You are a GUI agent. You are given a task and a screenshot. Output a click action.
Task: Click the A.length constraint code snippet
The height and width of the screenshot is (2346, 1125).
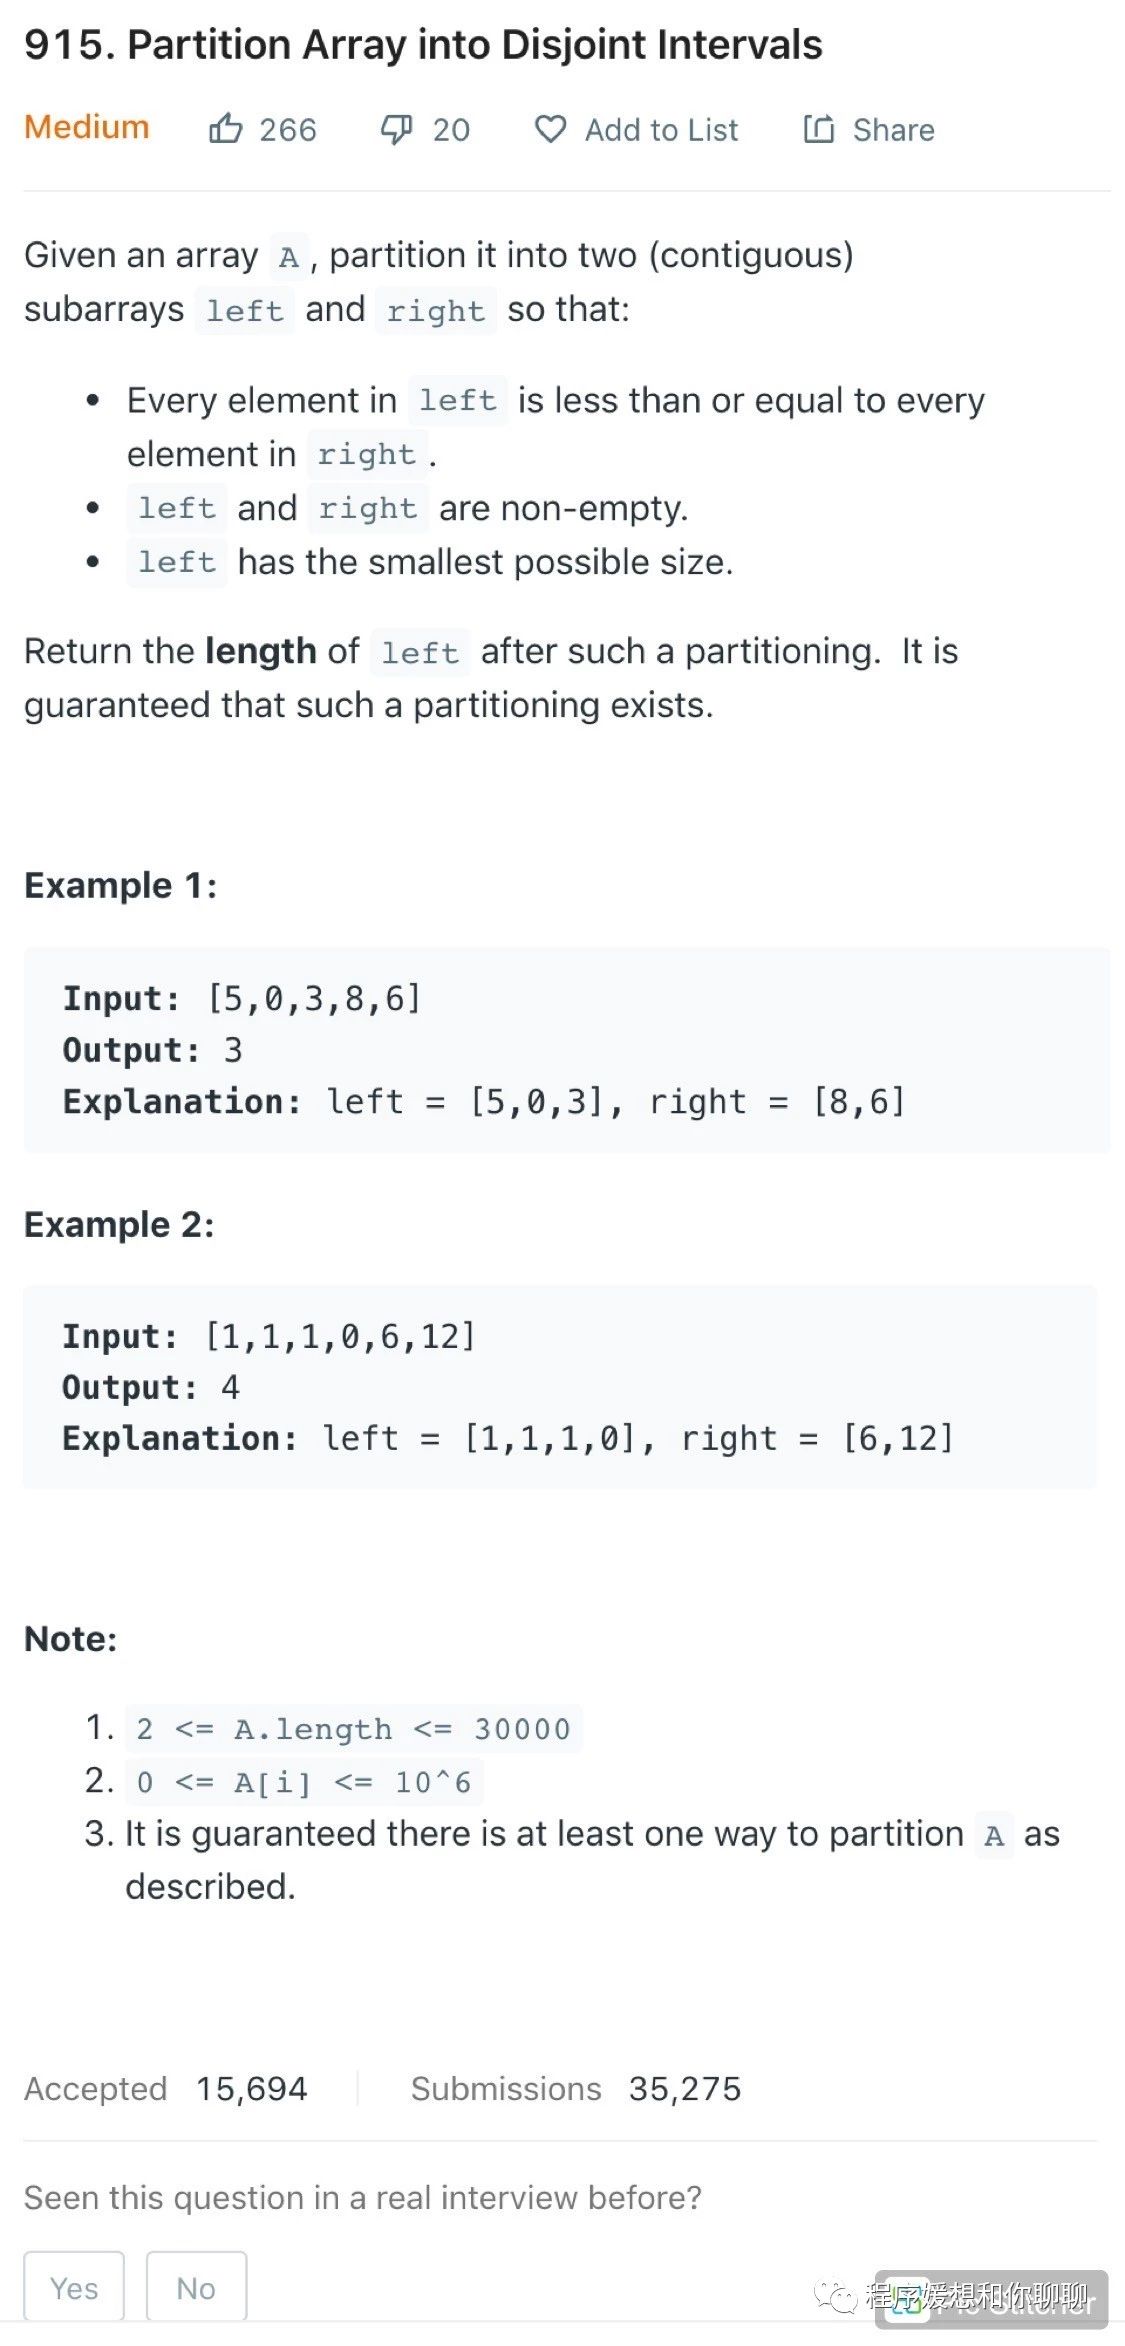(x=353, y=1728)
